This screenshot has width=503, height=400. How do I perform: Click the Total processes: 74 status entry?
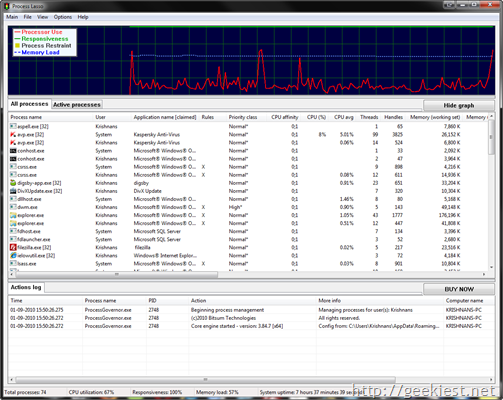pyautogui.click(x=25, y=392)
